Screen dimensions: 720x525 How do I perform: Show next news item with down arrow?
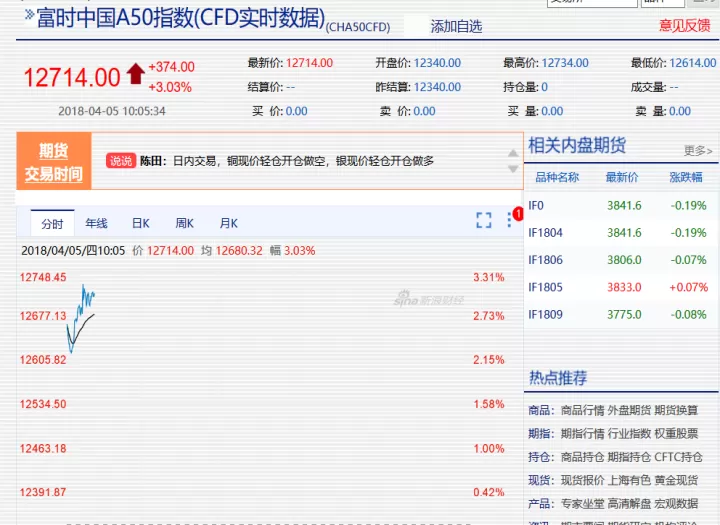(x=513, y=169)
